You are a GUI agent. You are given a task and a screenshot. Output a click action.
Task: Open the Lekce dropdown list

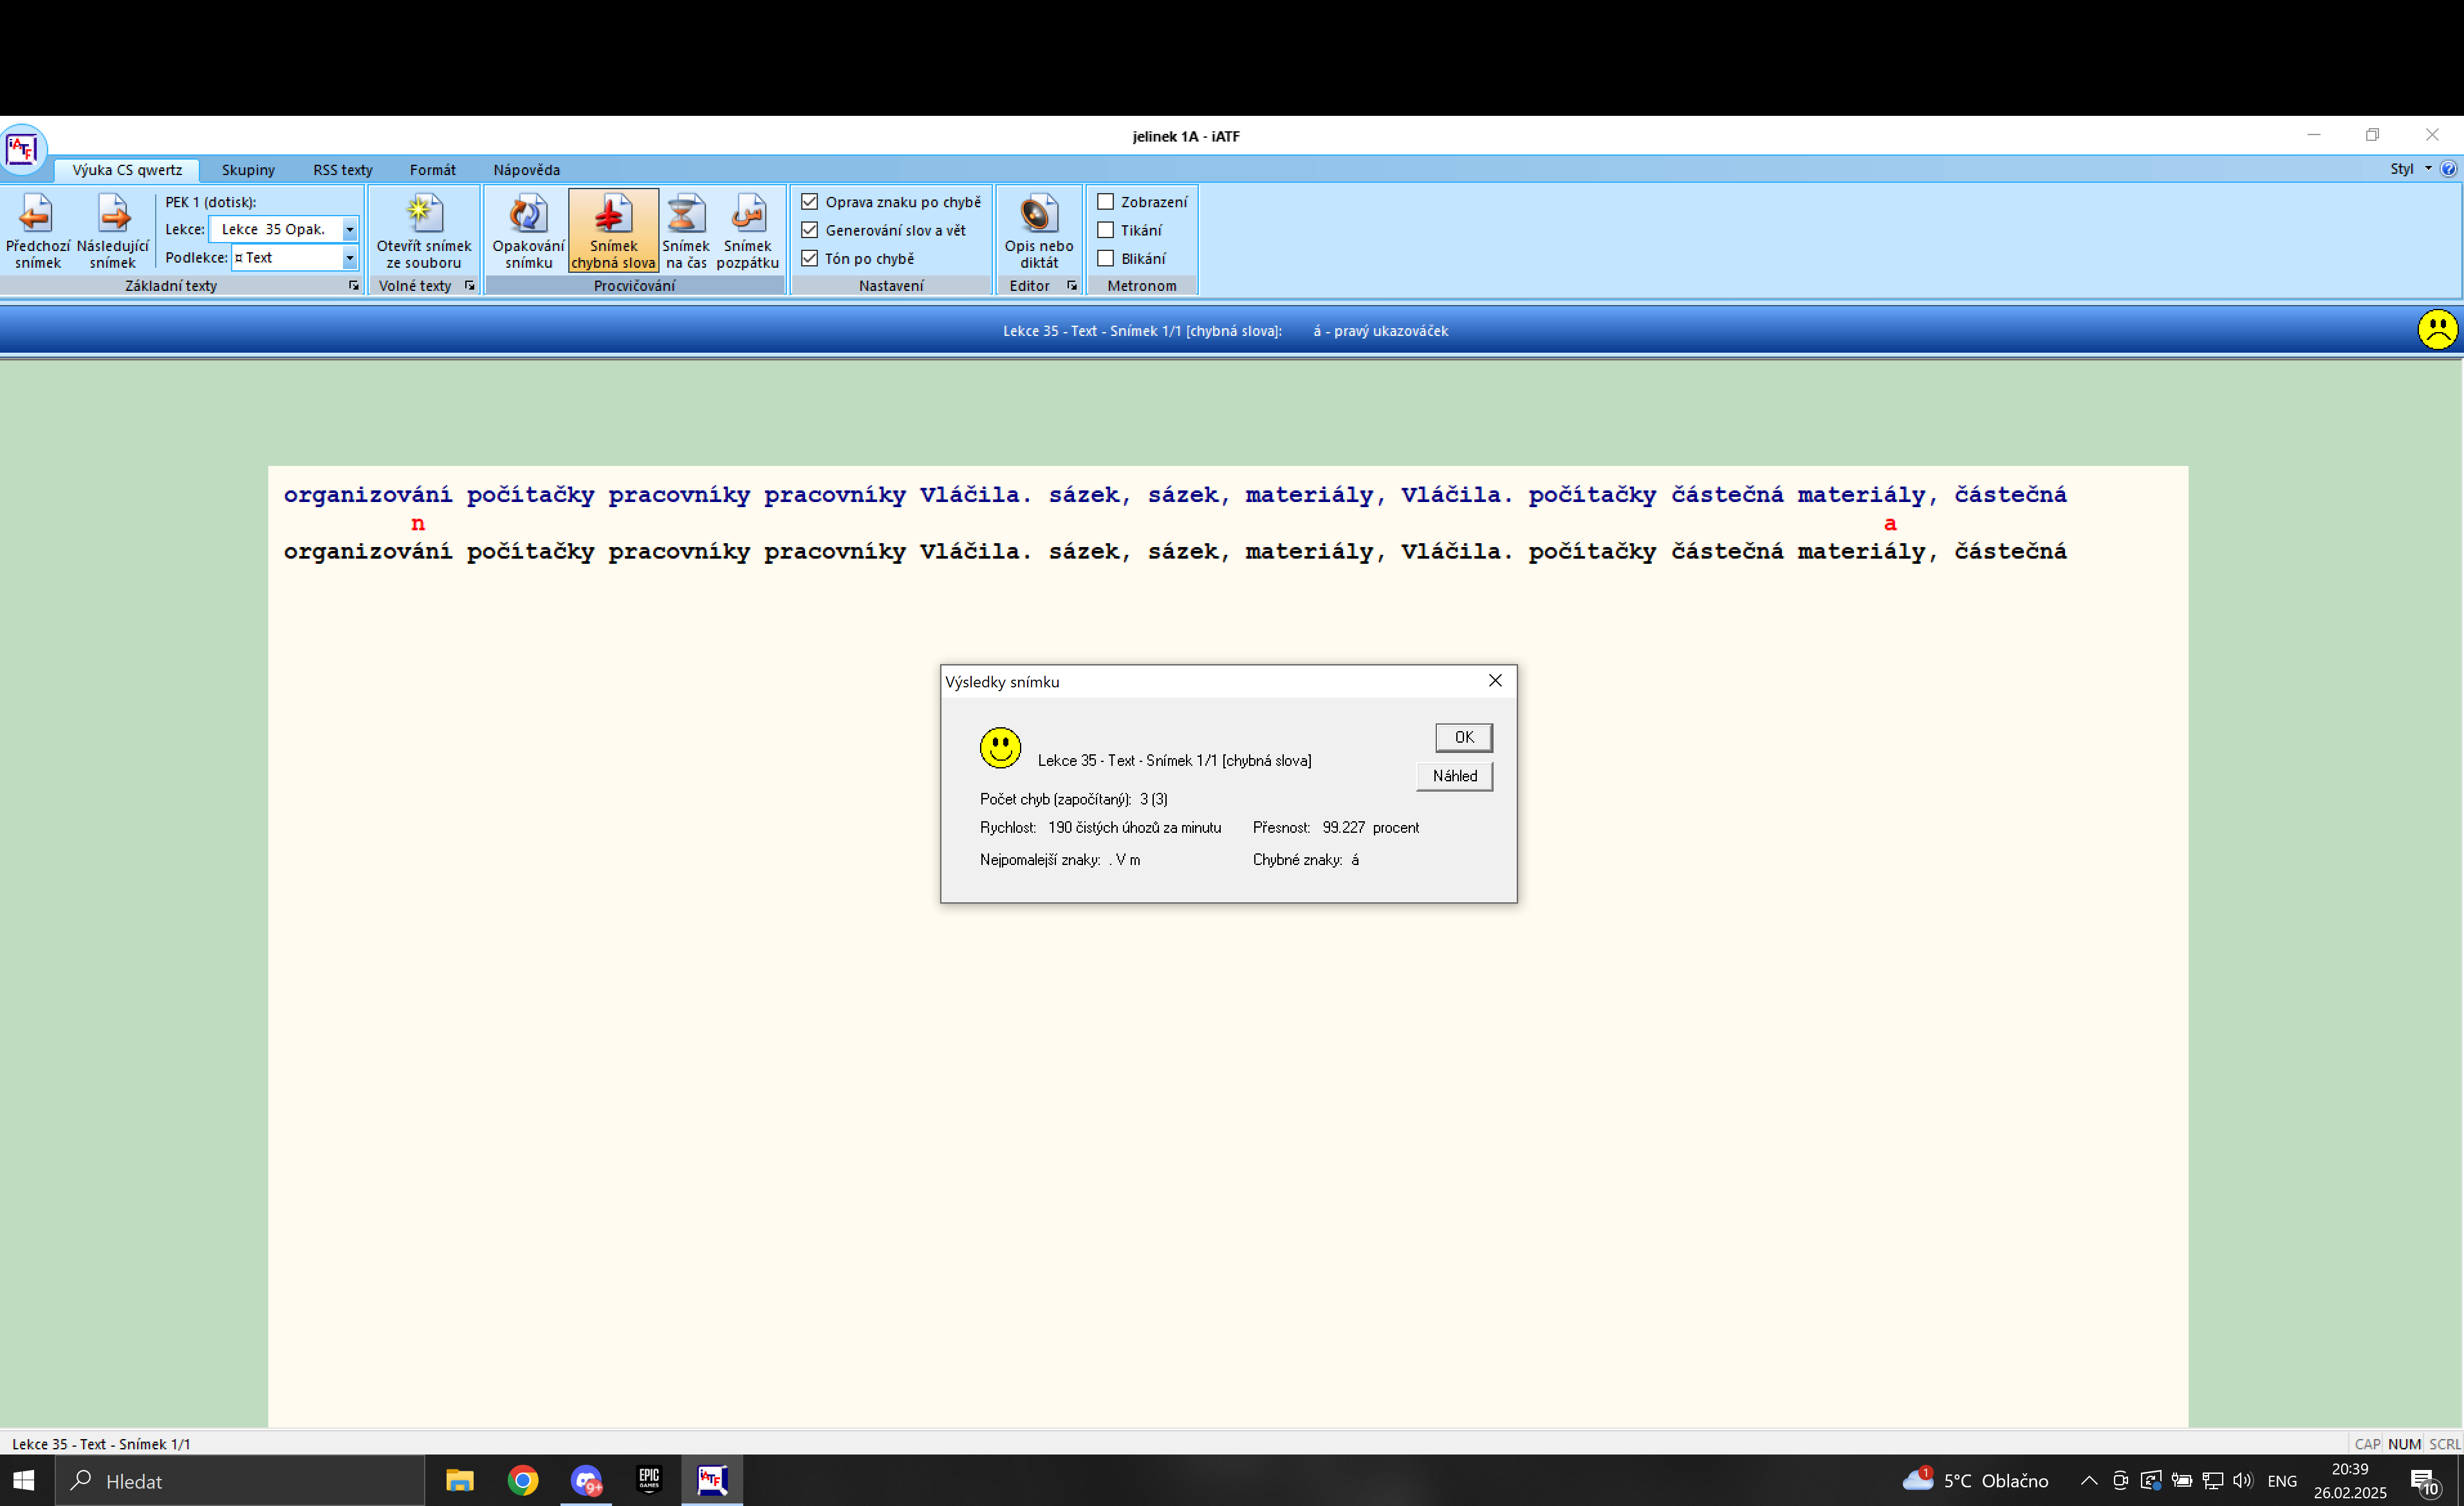pyautogui.click(x=349, y=230)
